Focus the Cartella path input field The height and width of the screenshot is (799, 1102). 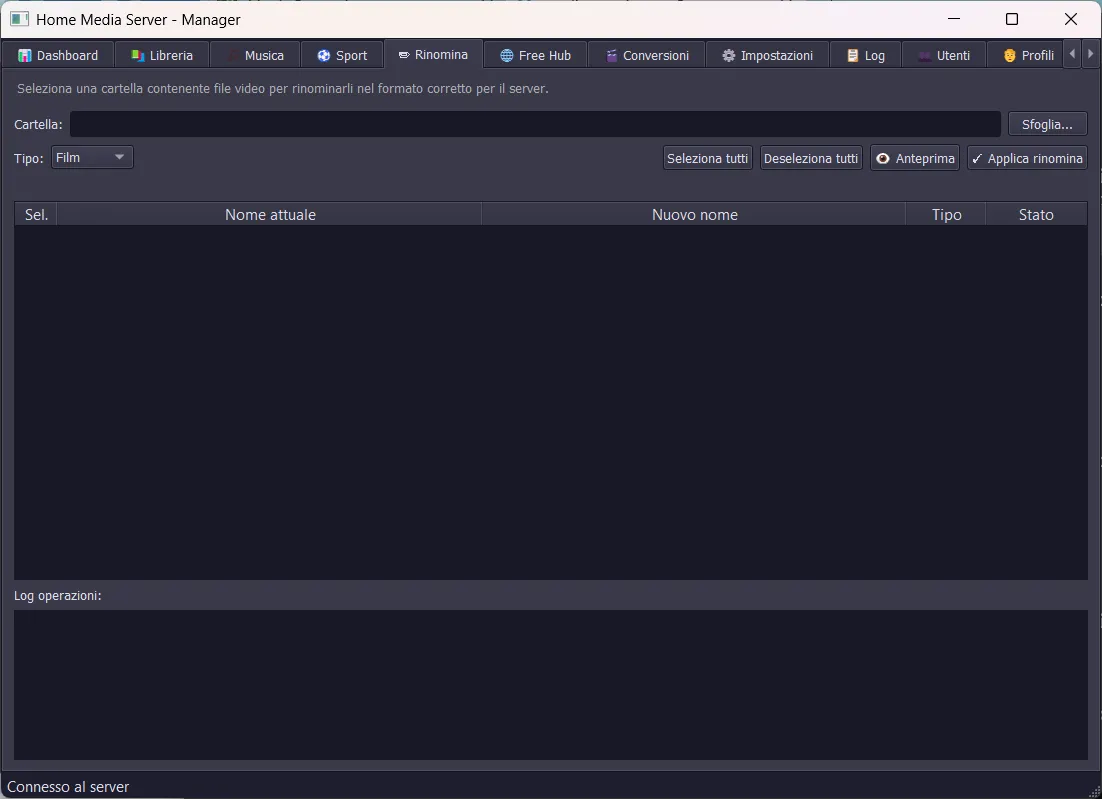point(535,124)
